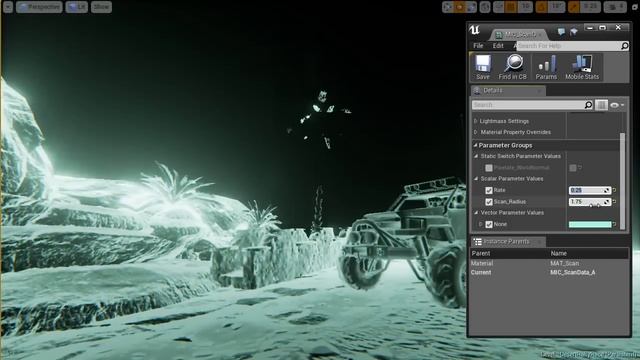Viewport: 640px width, 360px height.
Task: Click the Details search magnifier icon
Action: (x=588, y=105)
